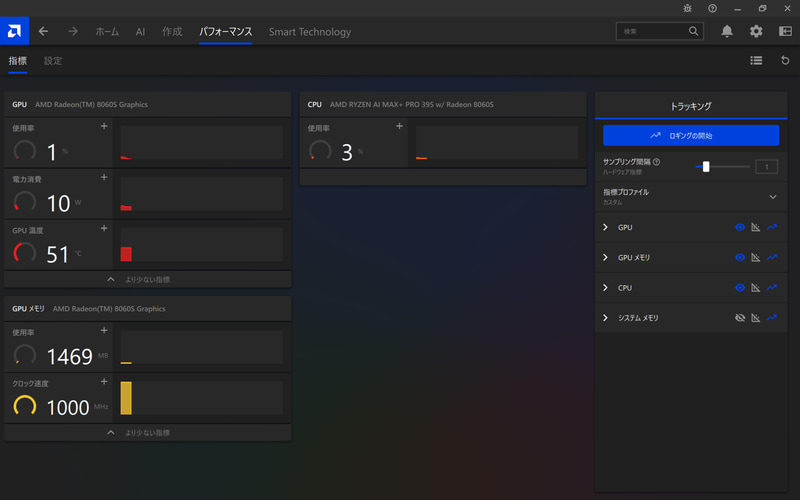
Task: Toggle CPU logging trend icon
Action: (772, 288)
